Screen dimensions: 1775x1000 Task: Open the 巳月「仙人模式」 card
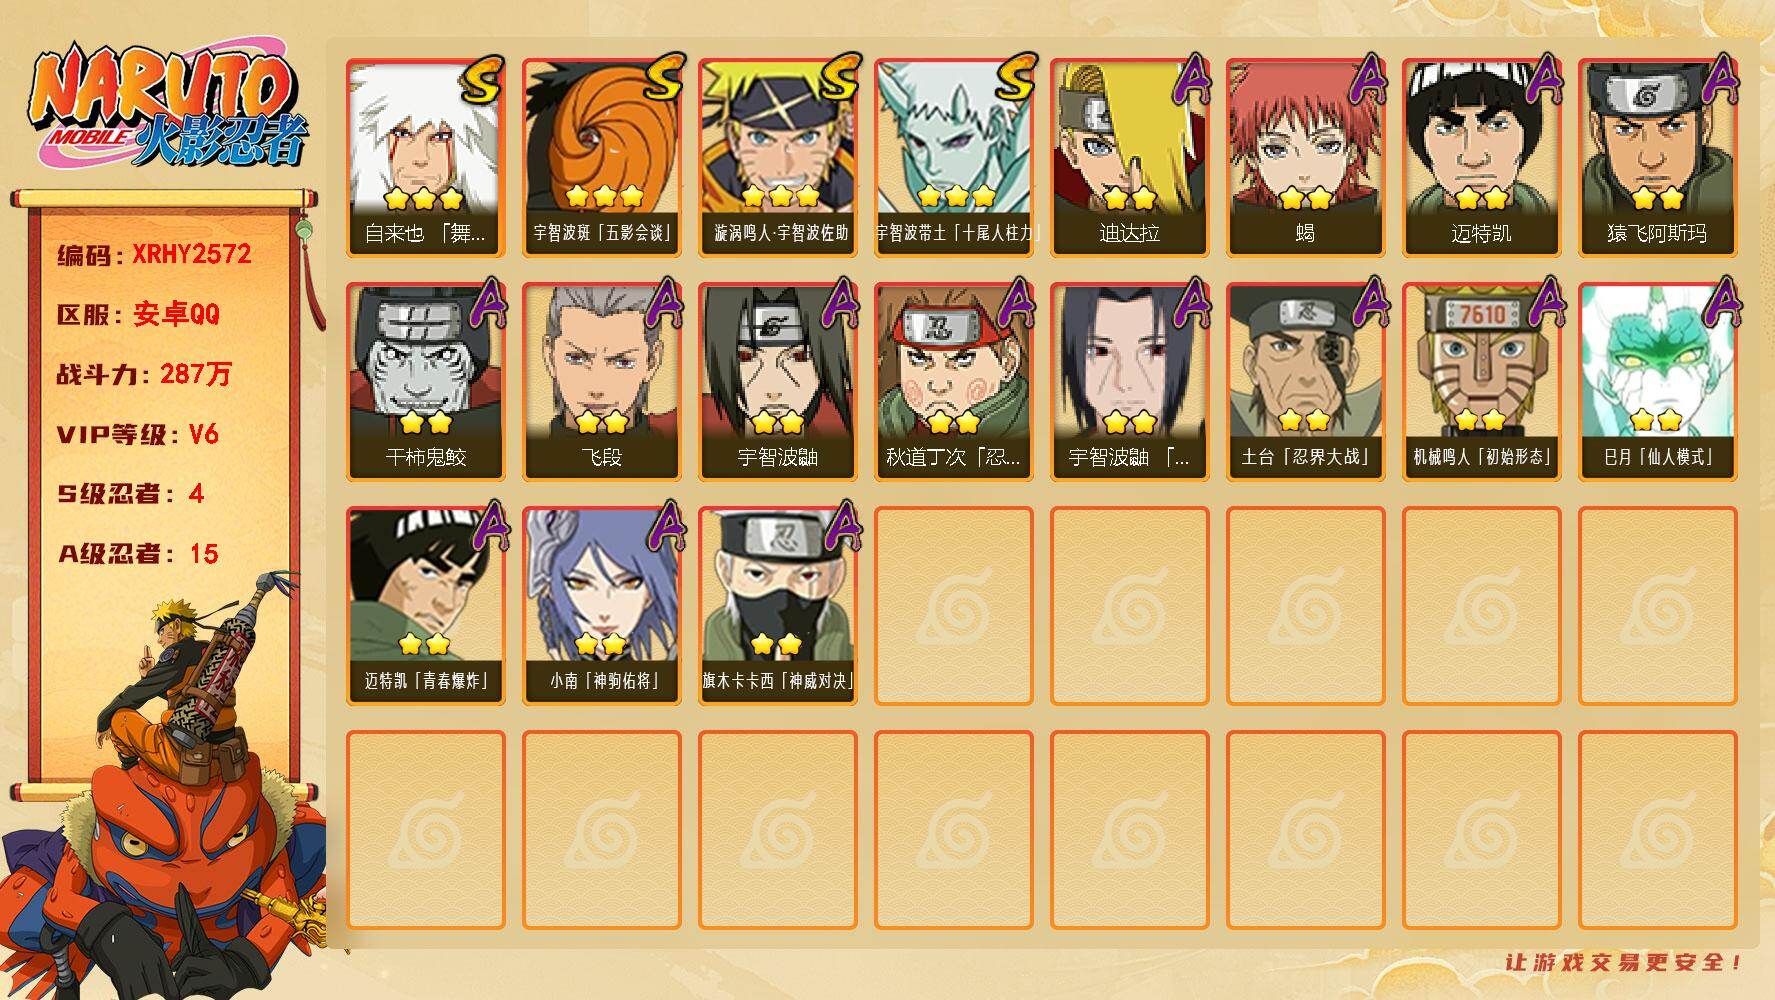(1658, 382)
